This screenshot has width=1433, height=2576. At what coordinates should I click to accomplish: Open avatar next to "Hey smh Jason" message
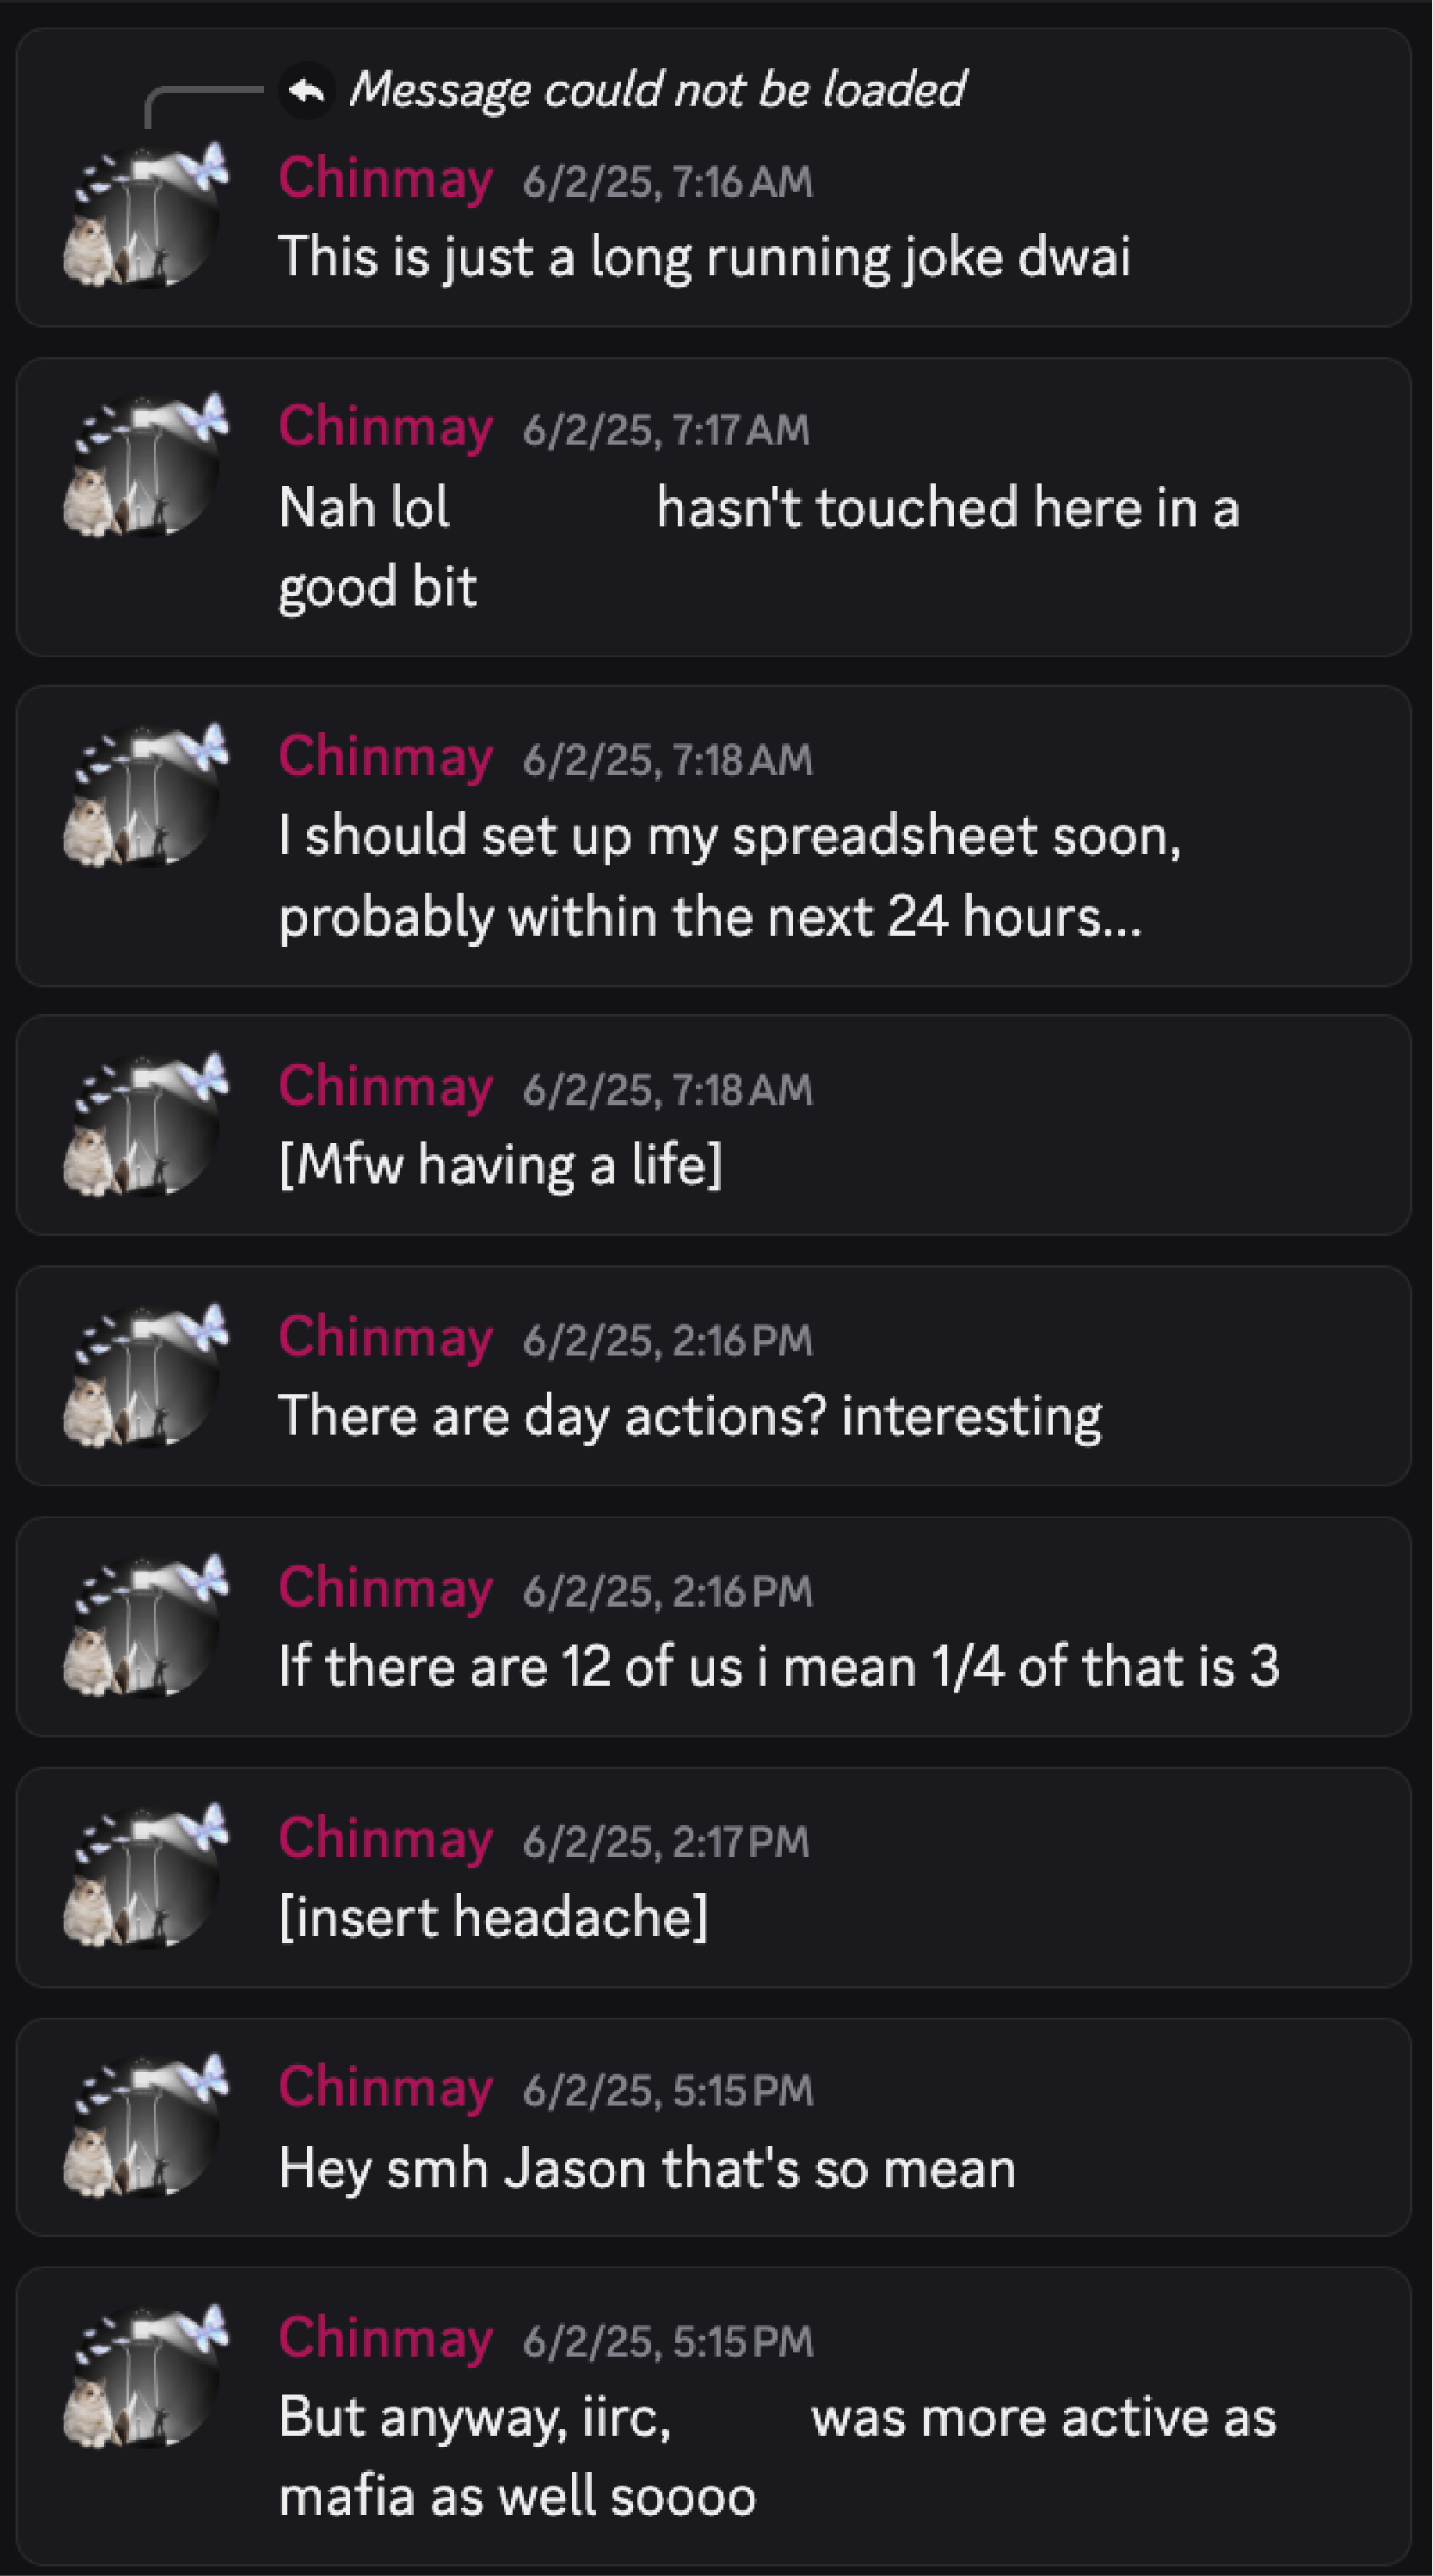(x=144, y=2127)
